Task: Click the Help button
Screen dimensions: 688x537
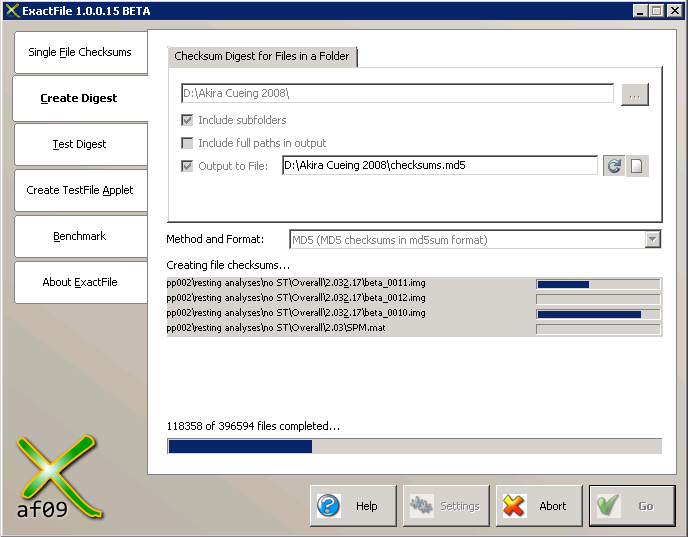Action: [x=353, y=506]
